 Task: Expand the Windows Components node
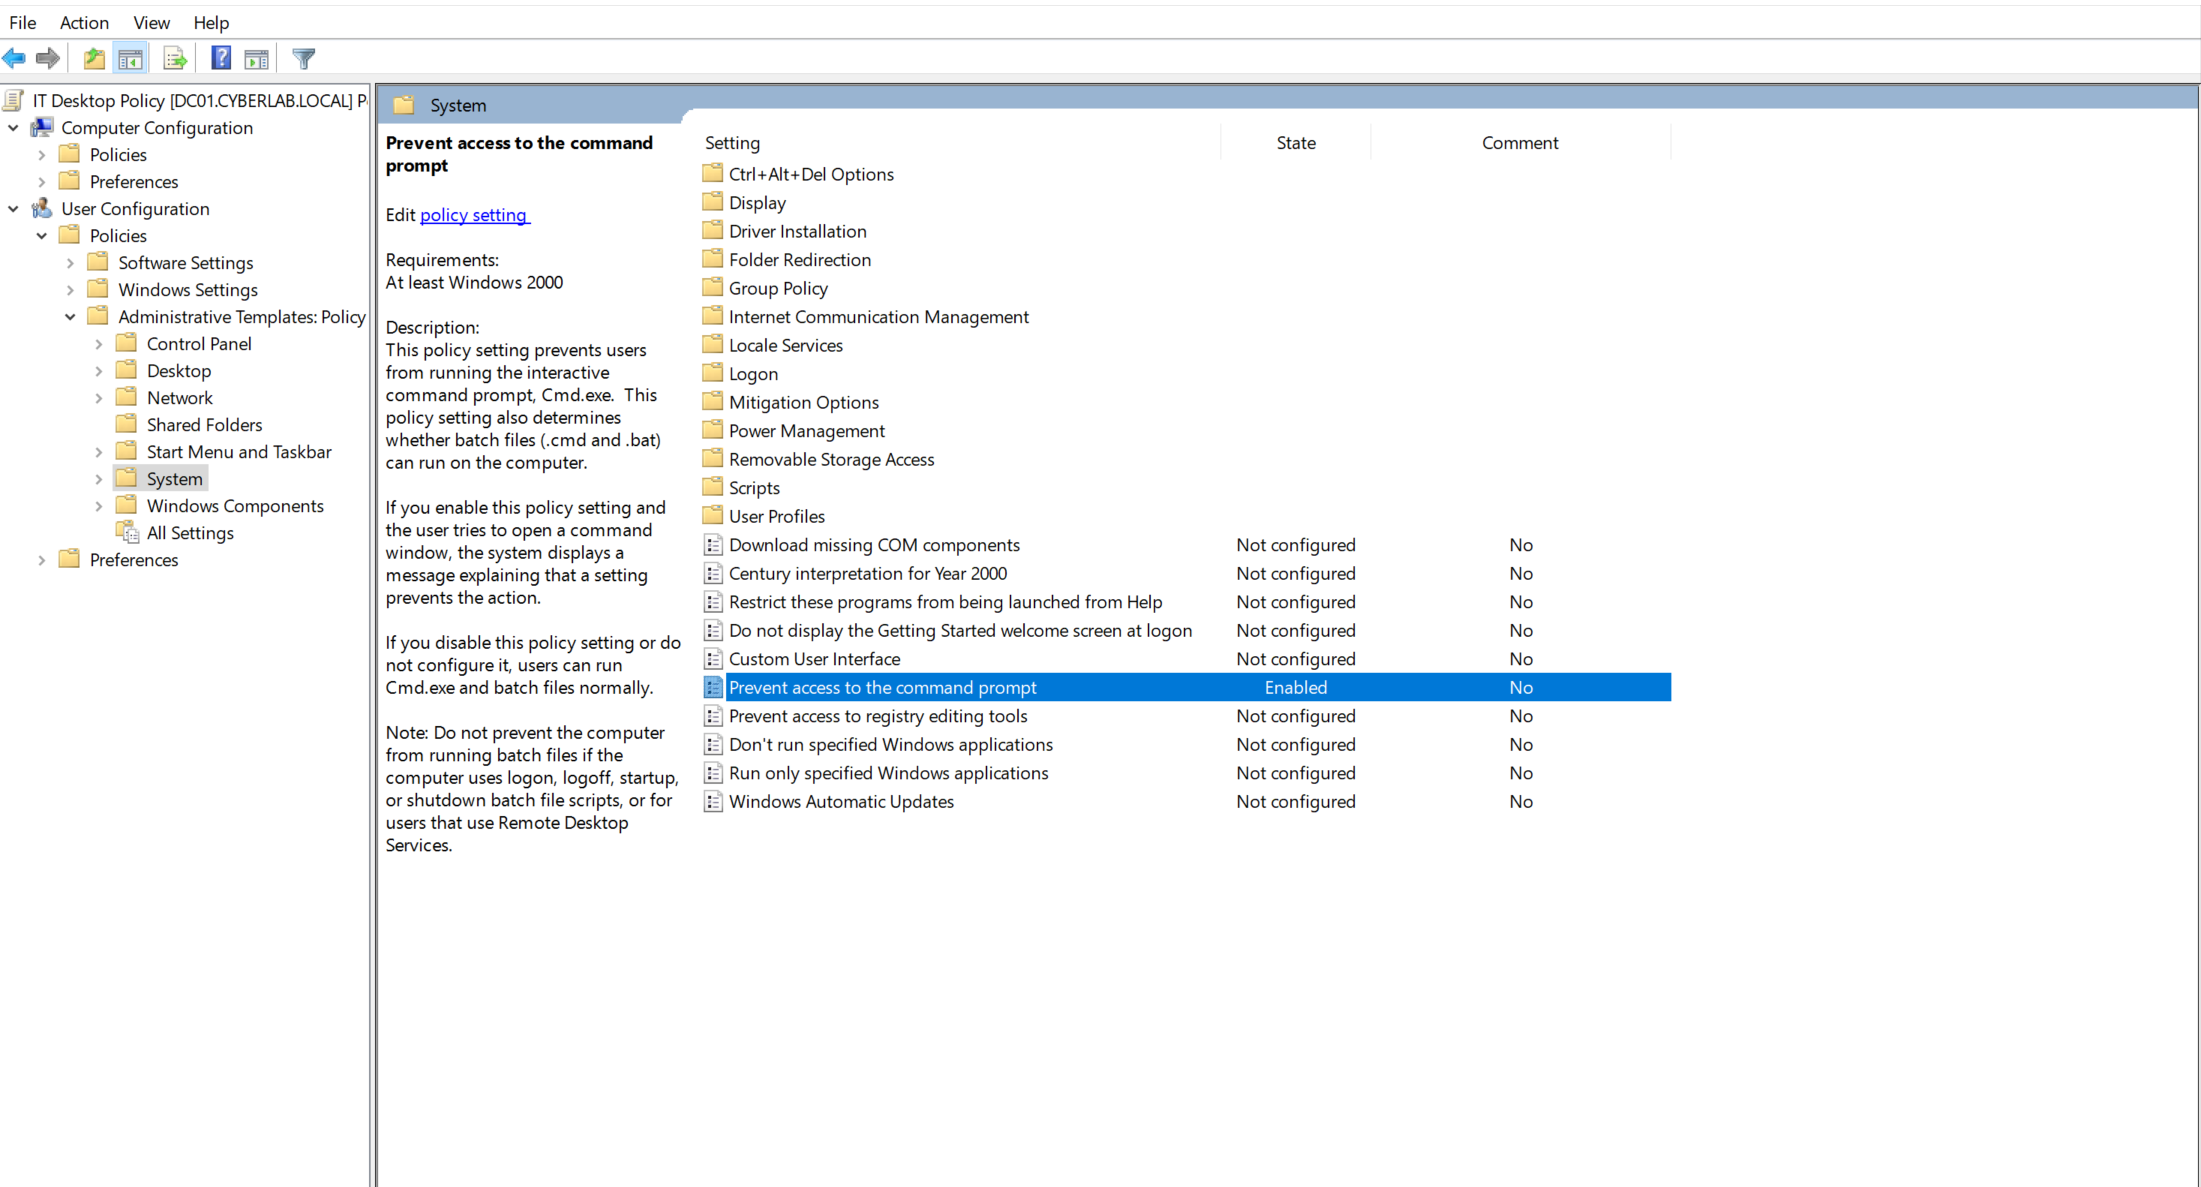coord(99,506)
